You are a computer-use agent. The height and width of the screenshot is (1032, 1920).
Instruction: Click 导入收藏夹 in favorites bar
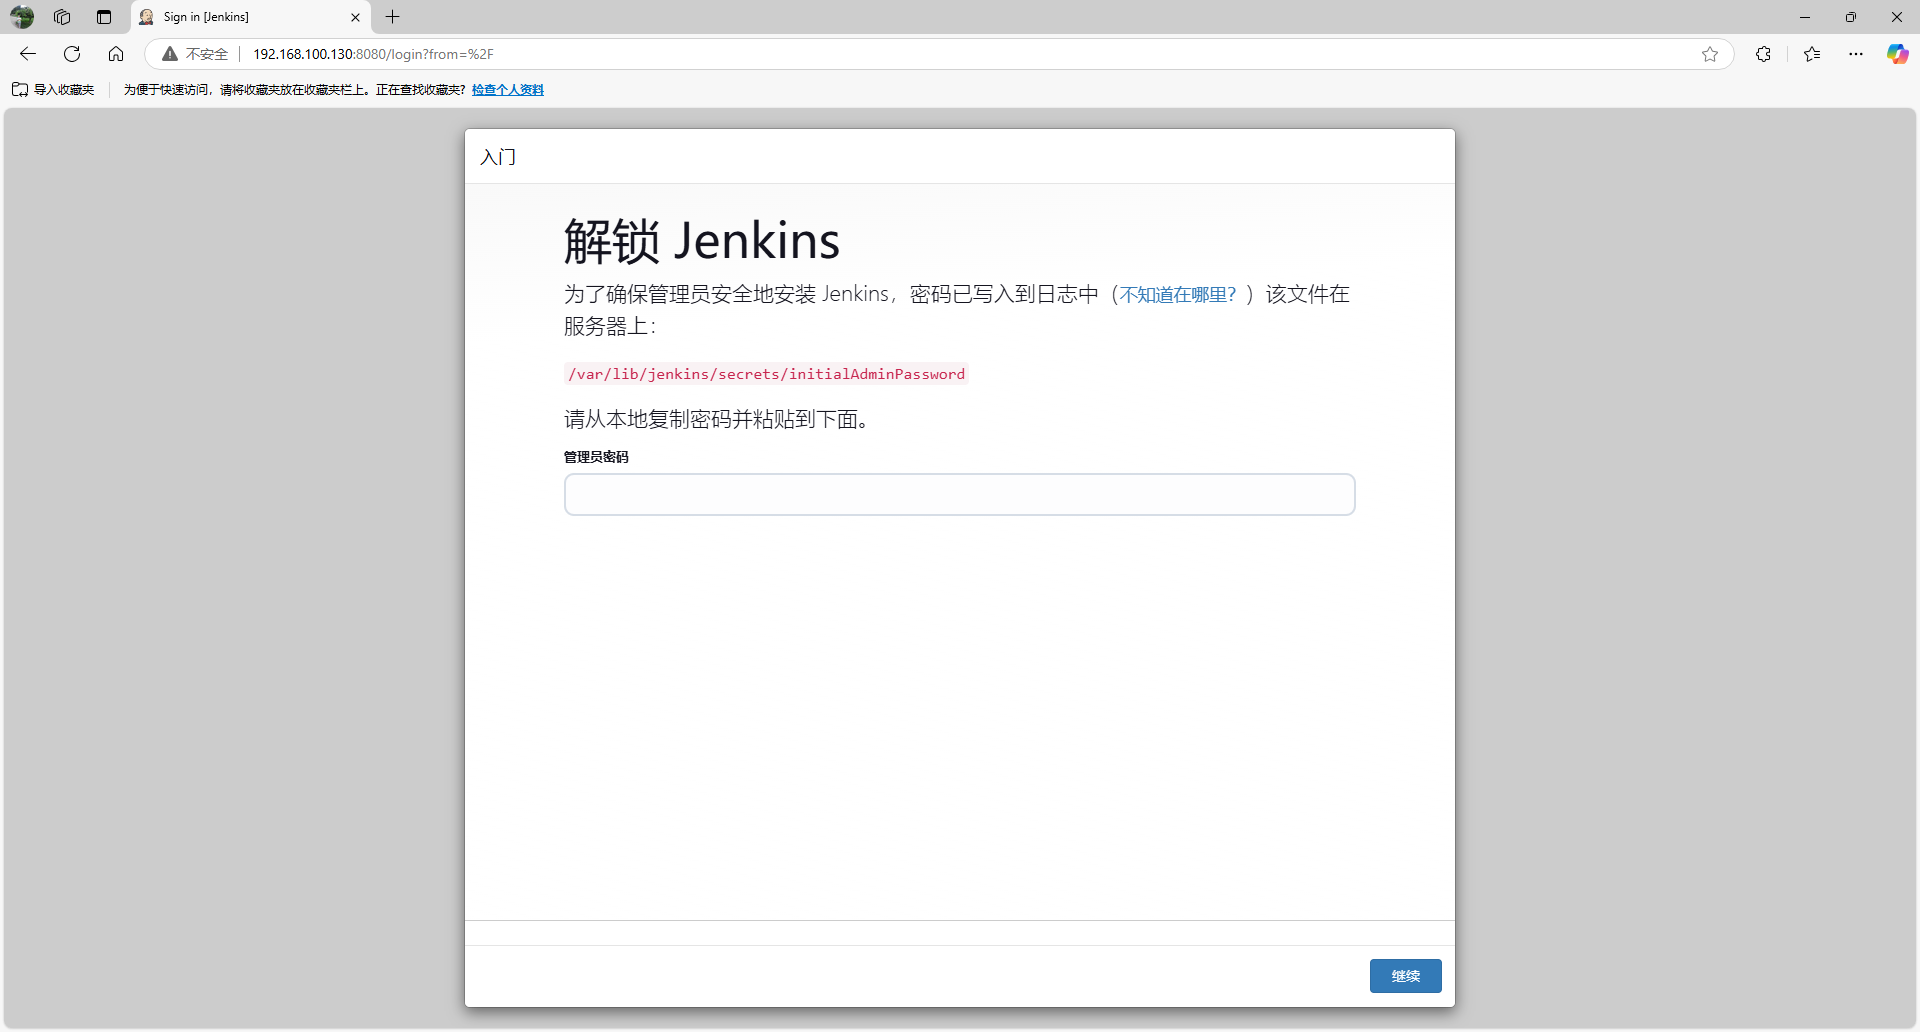53,90
